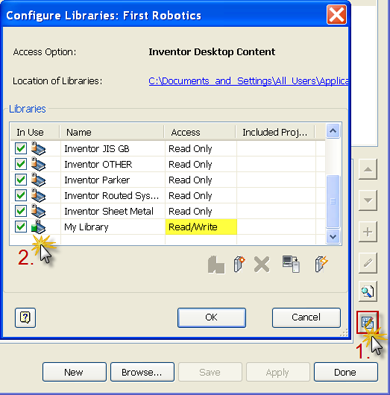Select the Inventor Parker row name
This screenshot has height=395, width=390.
pos(97,180)
